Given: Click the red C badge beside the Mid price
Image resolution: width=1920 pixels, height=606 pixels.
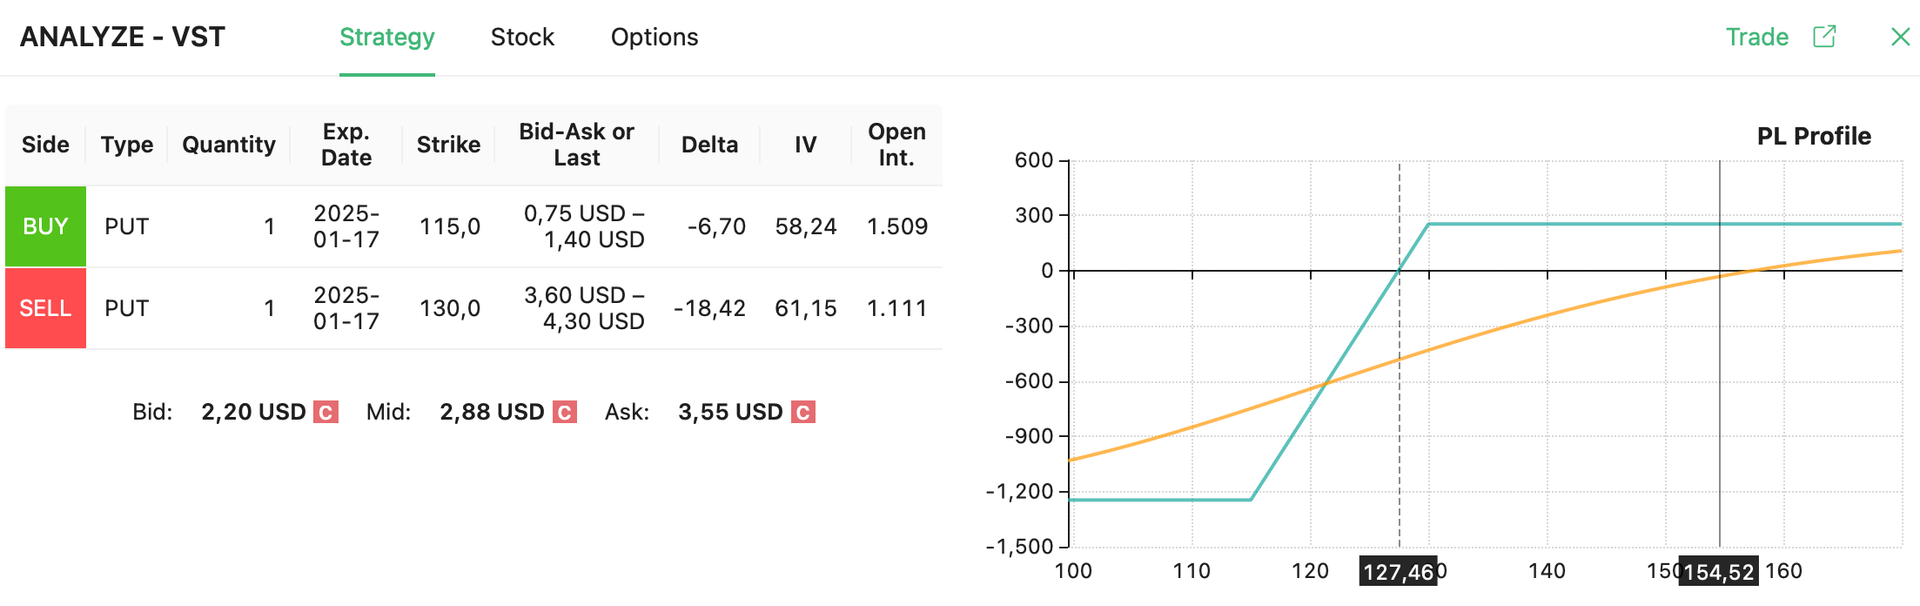Looking at the screenshot, I should pyautogui.click(x=562, y=411).
